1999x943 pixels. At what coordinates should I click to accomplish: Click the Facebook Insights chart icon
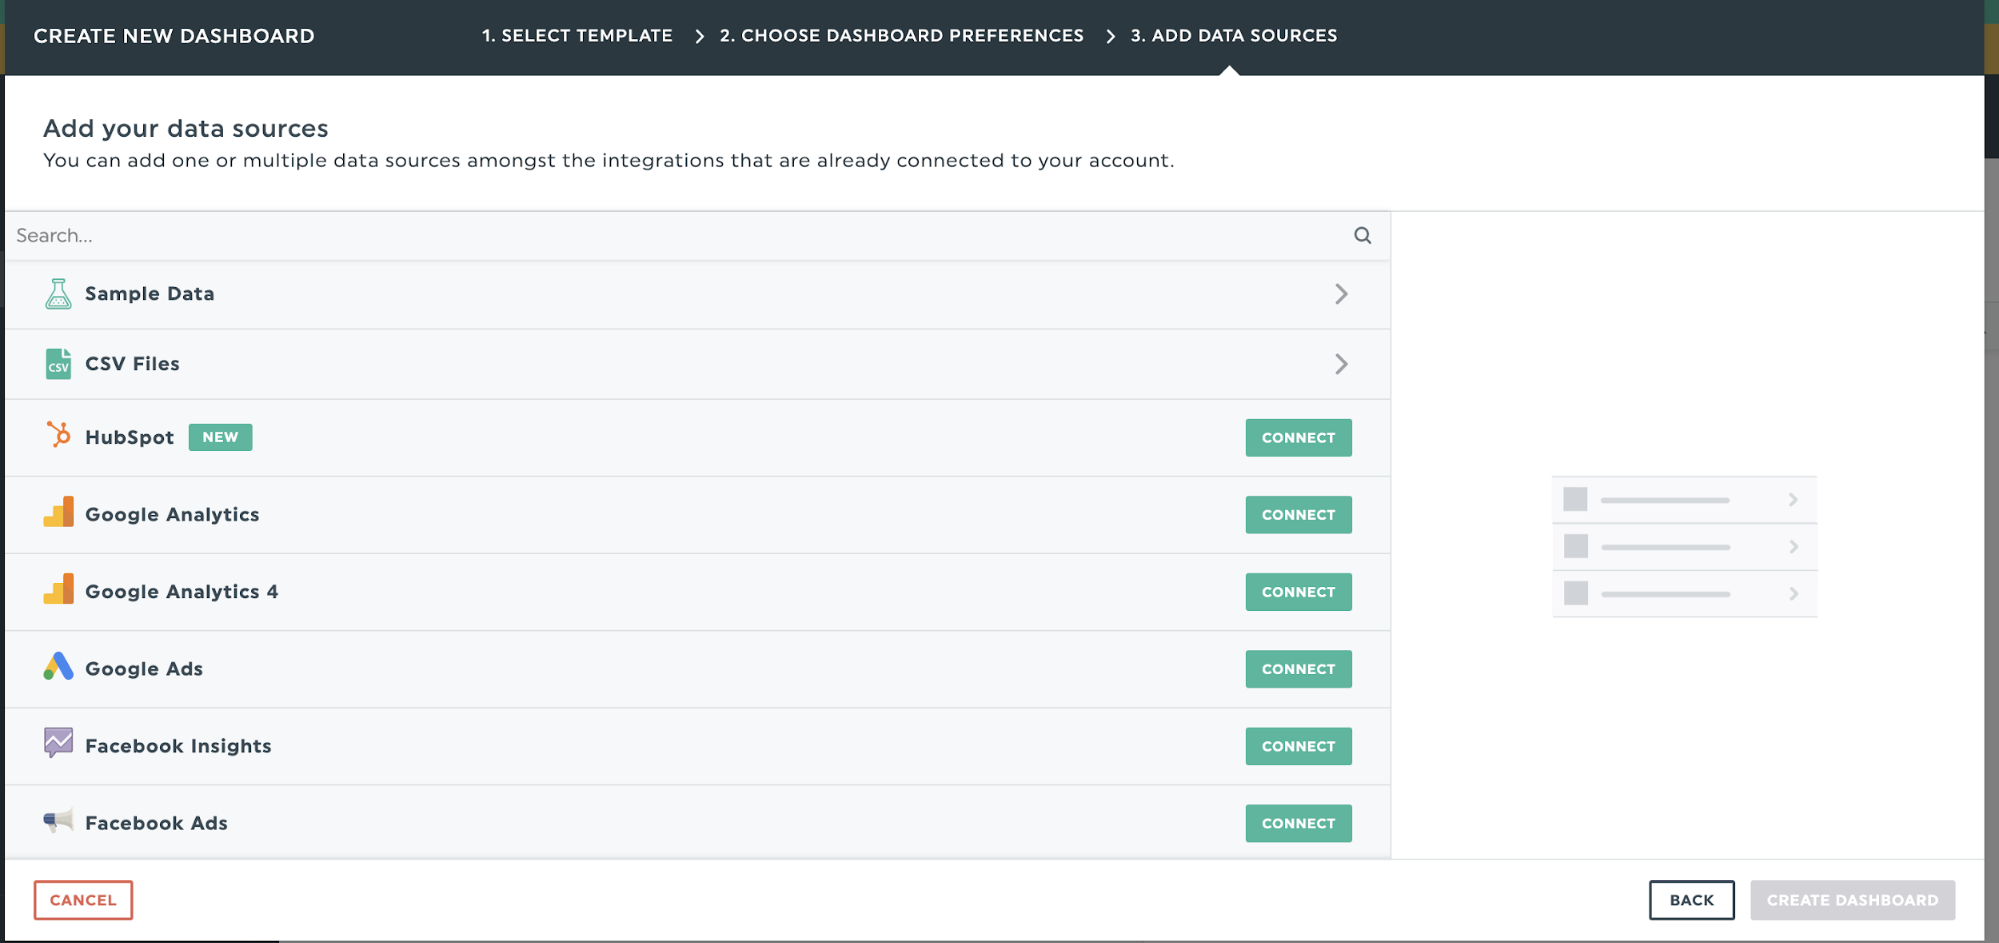pos(59,743)
